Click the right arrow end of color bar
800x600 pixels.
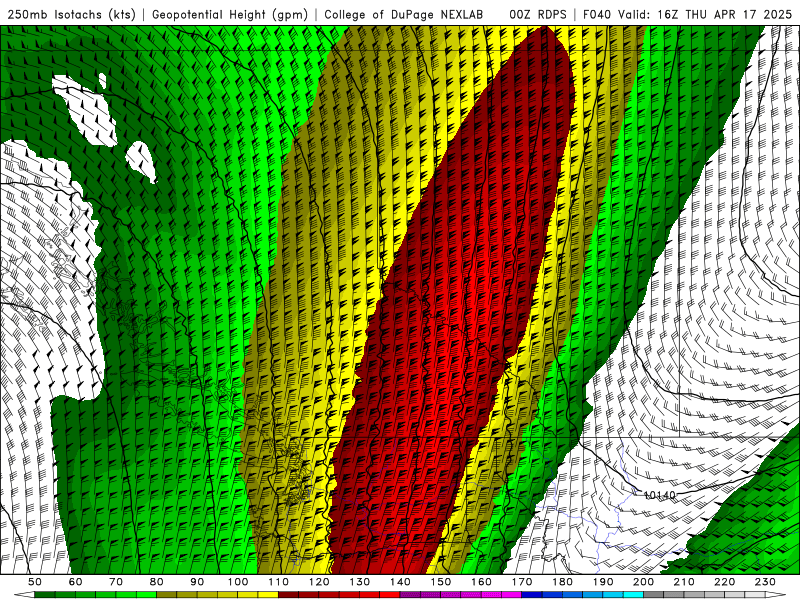pyautogui.click(x=777, y=595)
